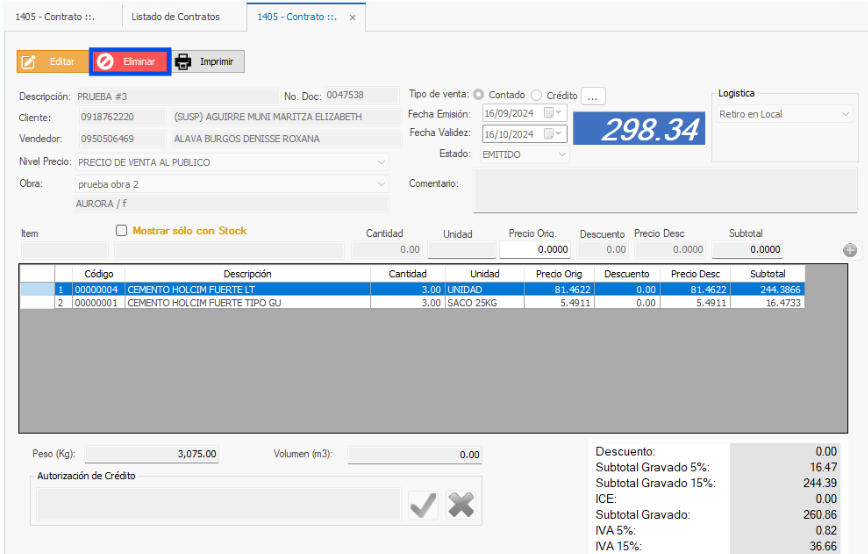Select Contado sale type radio button
This screenshot has width=868, height=554.
479,96
